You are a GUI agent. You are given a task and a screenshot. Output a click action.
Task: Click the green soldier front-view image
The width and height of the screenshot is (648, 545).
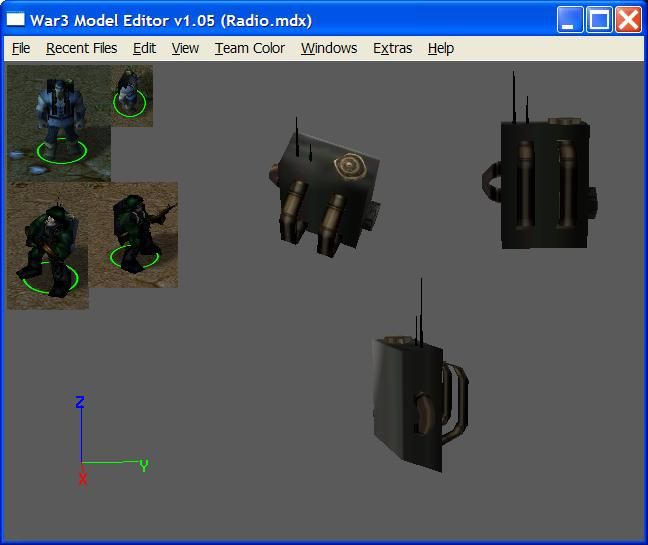point(48,246)
